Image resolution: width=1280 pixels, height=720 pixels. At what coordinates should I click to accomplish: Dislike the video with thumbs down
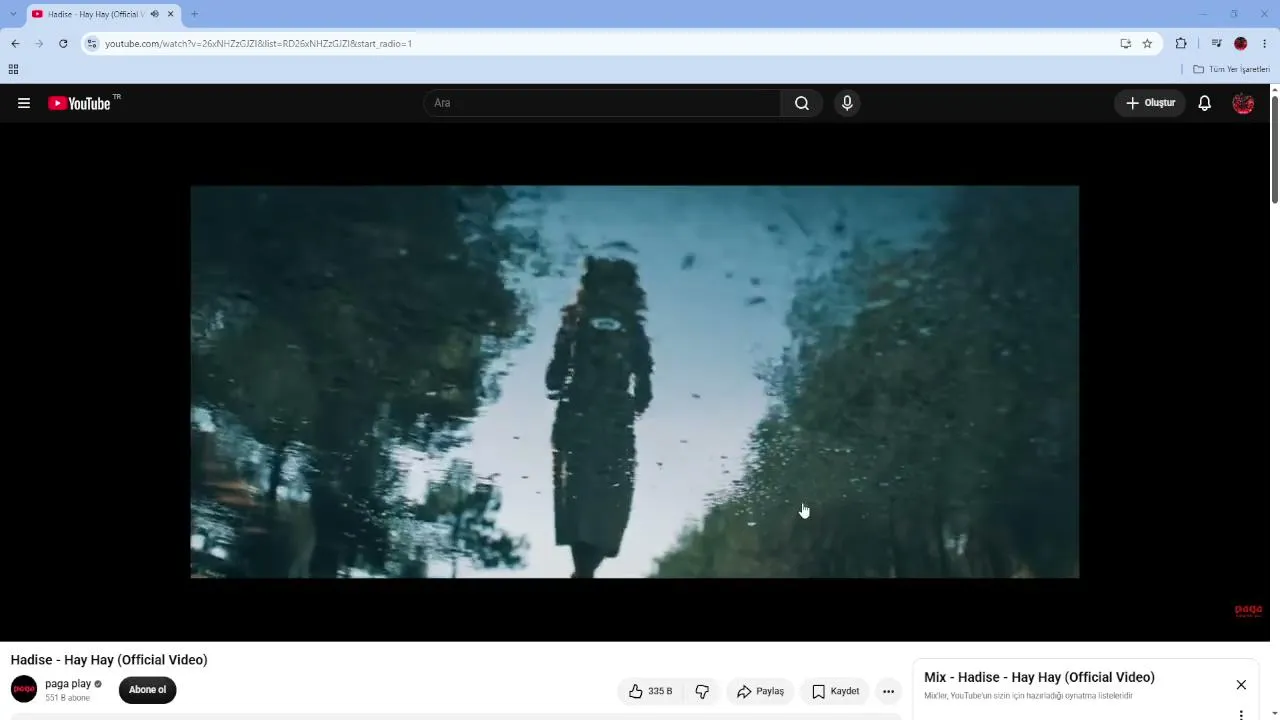coord(702,691)
